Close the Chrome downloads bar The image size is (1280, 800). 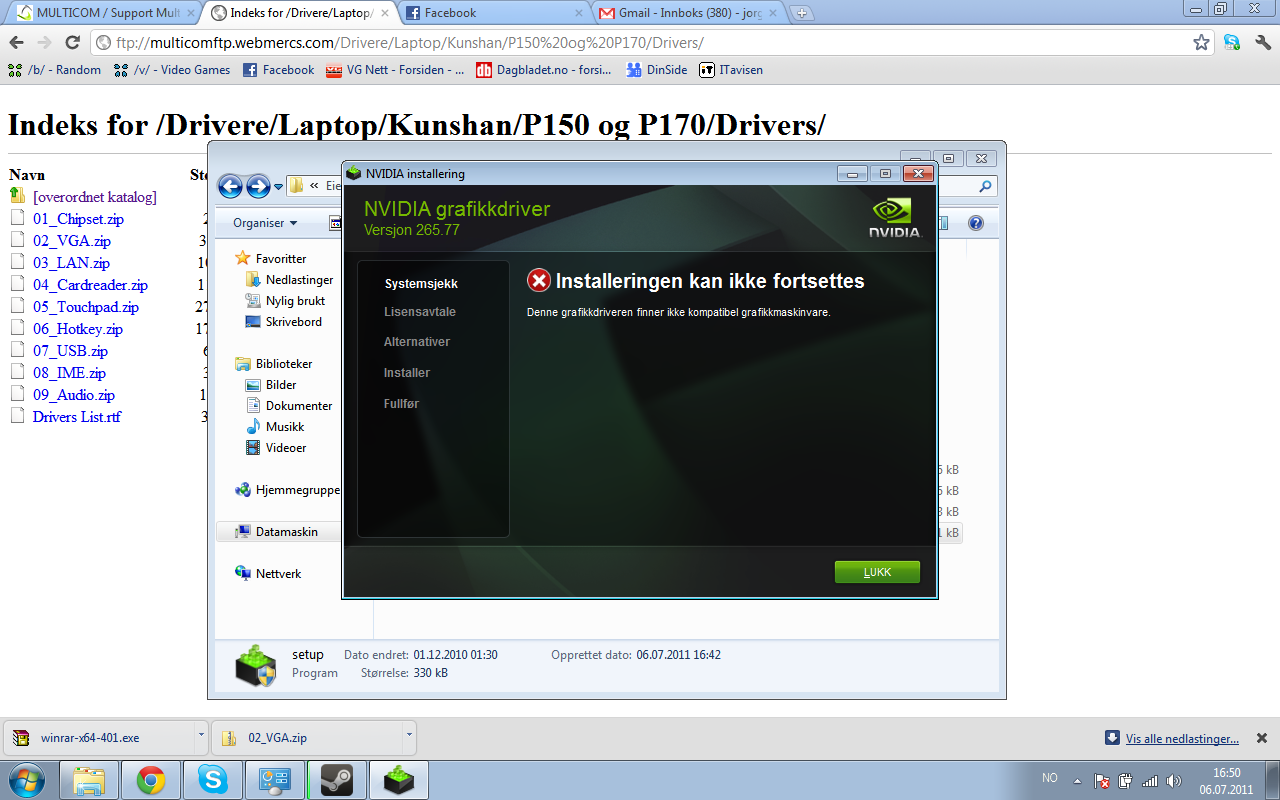1262,738
